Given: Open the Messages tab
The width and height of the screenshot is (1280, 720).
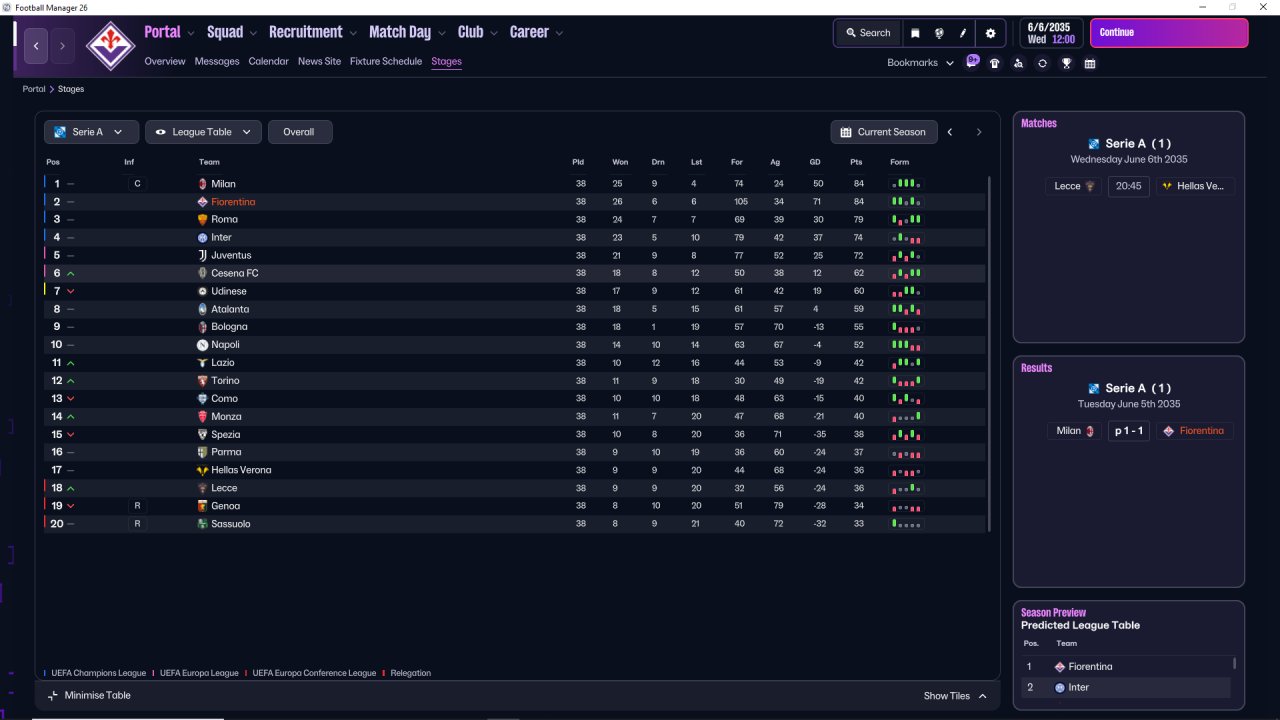Looking at the screenshot, I should click(217, 62).
